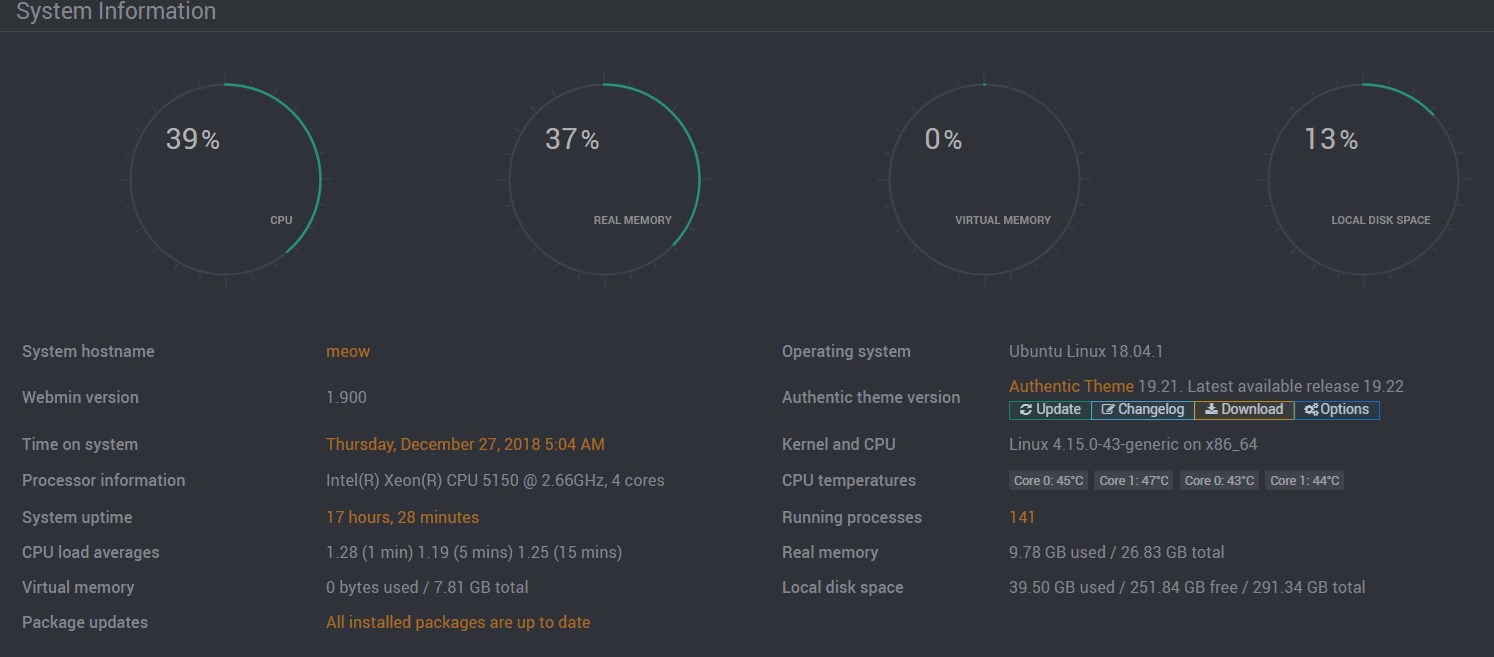Screen dimensions: 1494x657
Task: Click the Virtual Memory gauge showing 0%
Action: coord(985,180)
